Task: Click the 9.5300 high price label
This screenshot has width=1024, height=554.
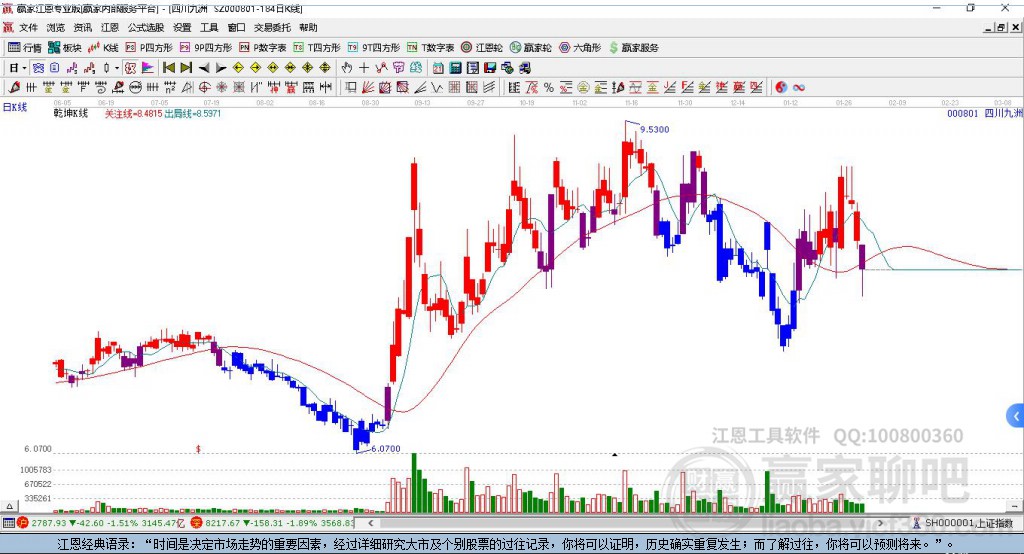Action: (654, 129)
